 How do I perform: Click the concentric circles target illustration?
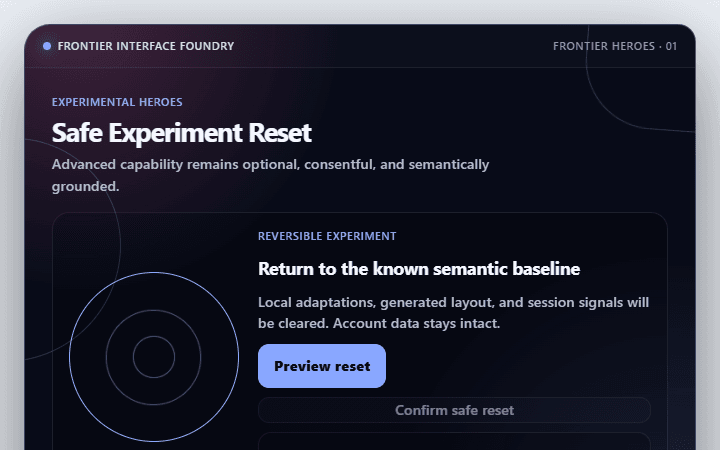[154, 357]
